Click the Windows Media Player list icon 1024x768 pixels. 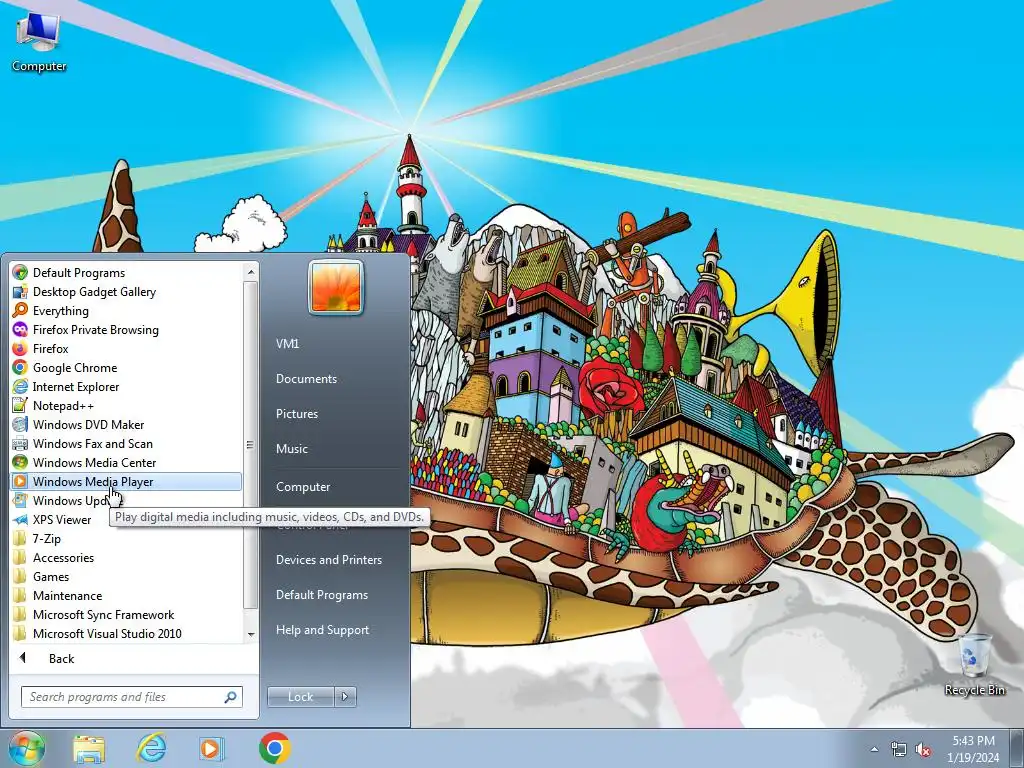[x=20, y=481]
